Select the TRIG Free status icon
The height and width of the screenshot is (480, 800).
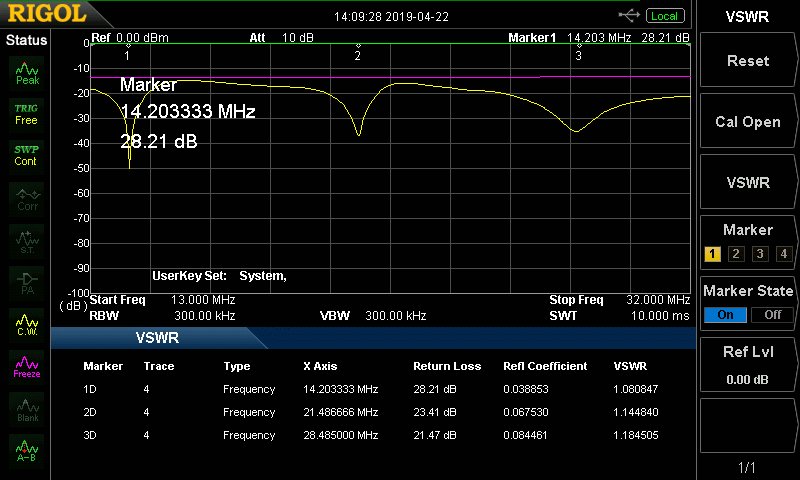[x=26, y=113]
